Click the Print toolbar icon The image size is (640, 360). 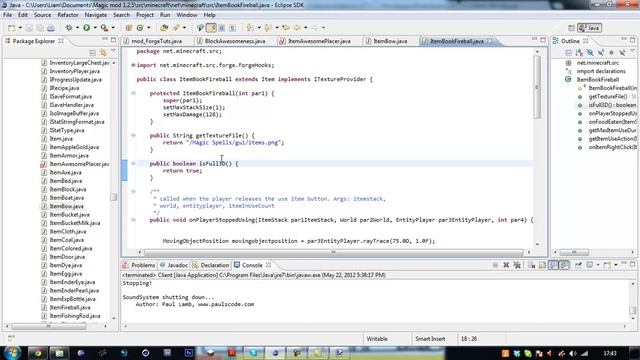(51, 28)
